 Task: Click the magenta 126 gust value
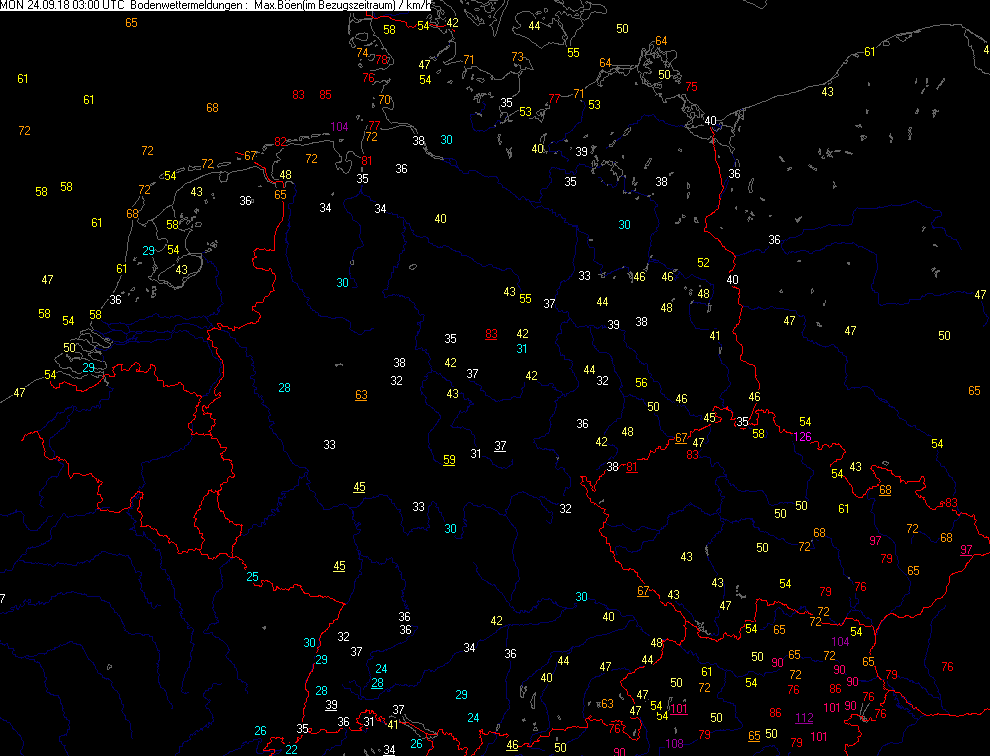pyautogui.click(x=802, y=437)
